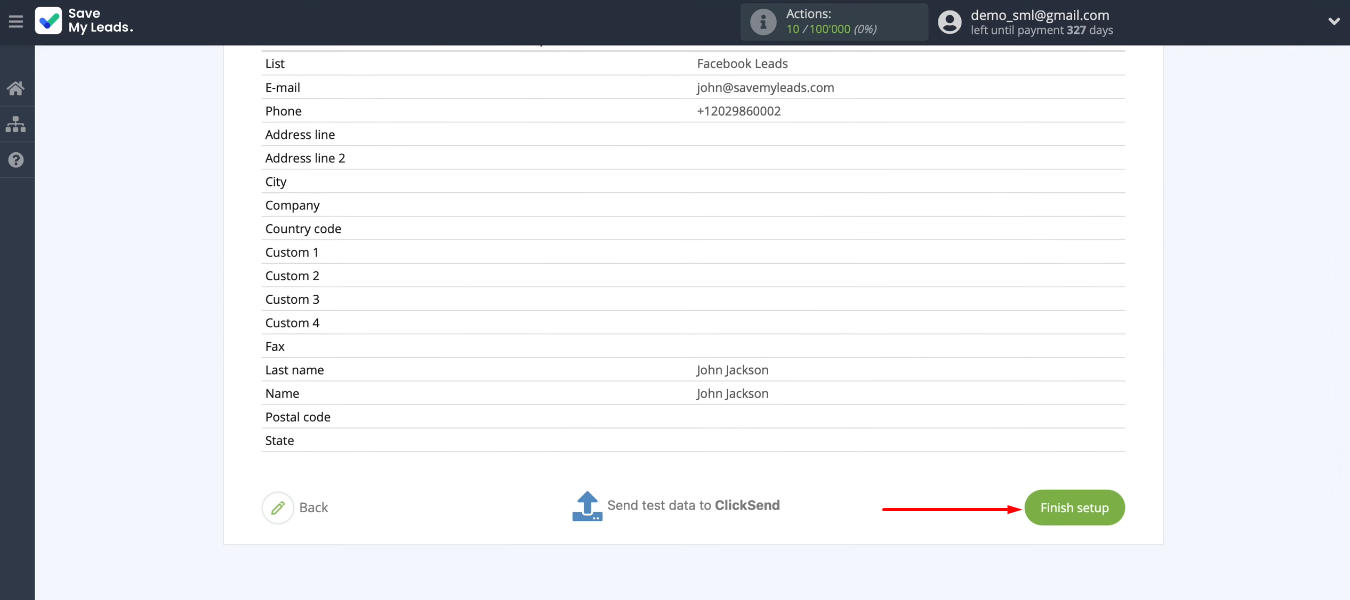Click the Back link text
Screen dimensions: 1350x600
313,508
